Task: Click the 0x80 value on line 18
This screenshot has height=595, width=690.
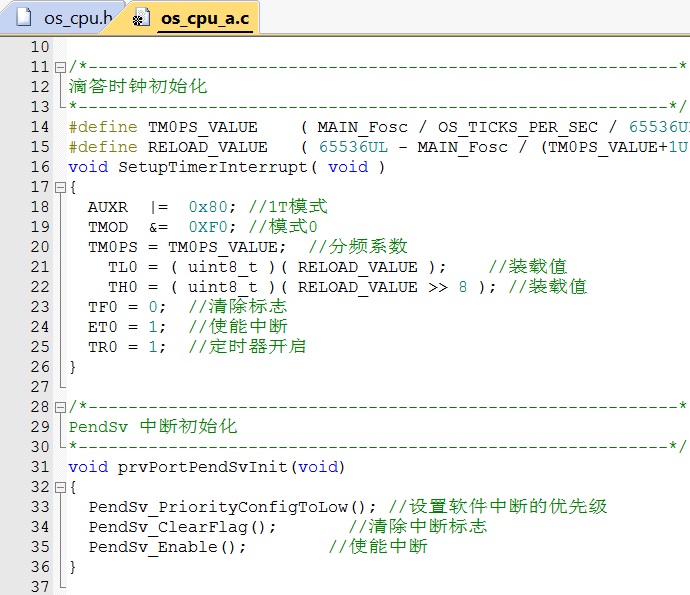Action: pyautogui.click(x=208, y=207)
